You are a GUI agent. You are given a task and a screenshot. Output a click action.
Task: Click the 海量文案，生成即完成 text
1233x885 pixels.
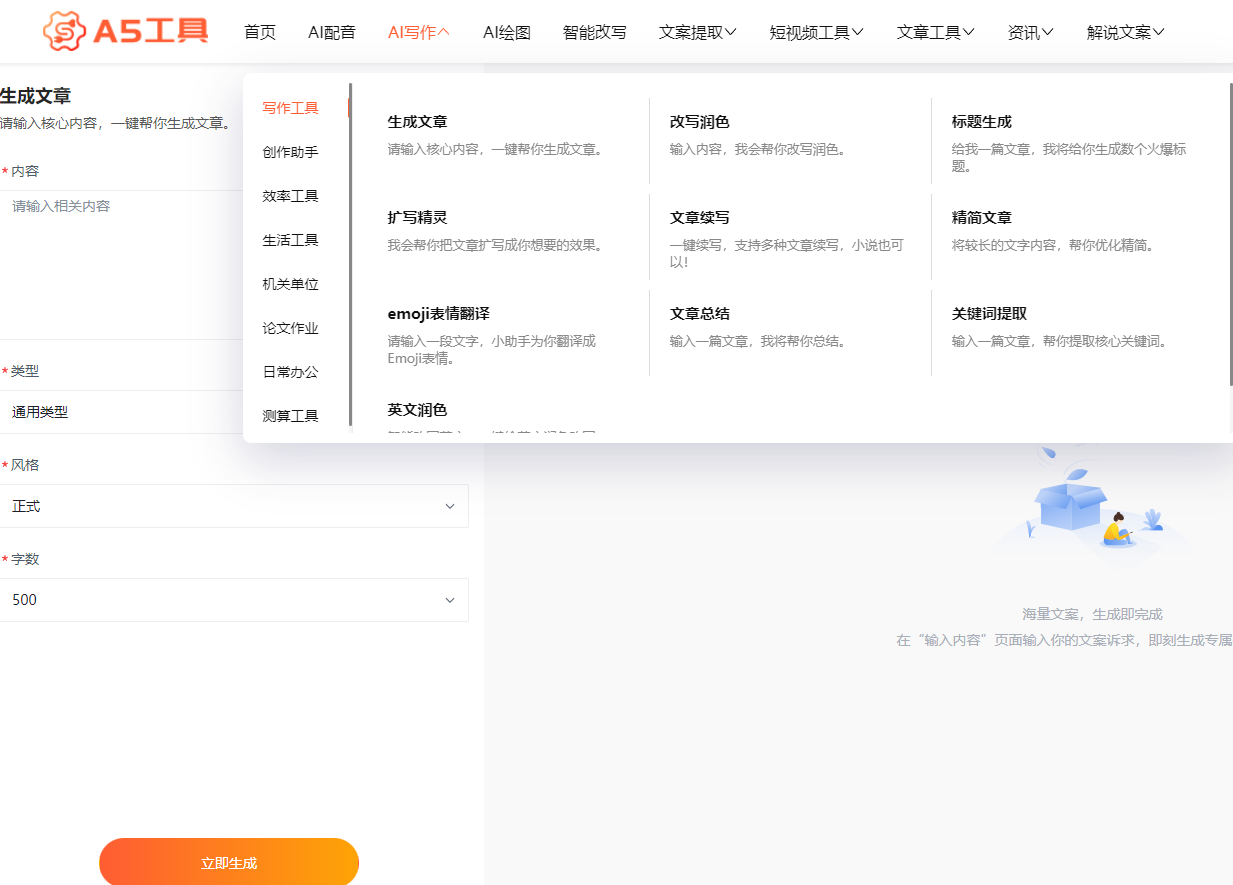[x=1092, y=614]
